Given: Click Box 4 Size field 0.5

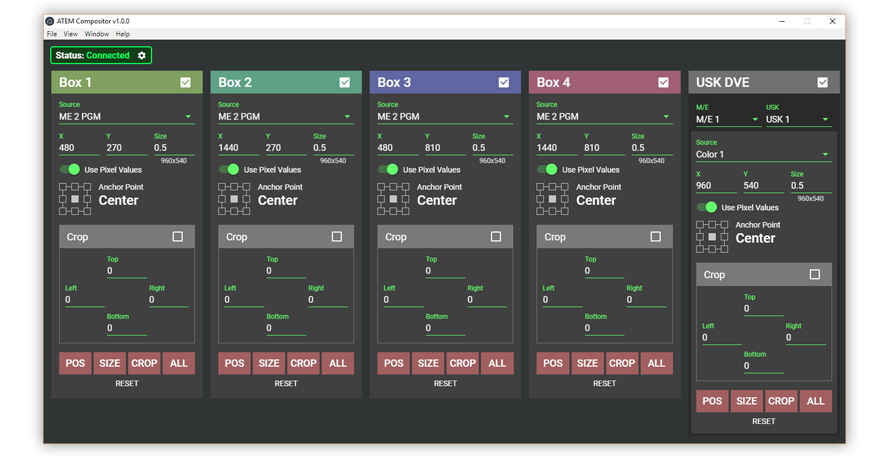Looking at the screenshot, I should point(652,148).
